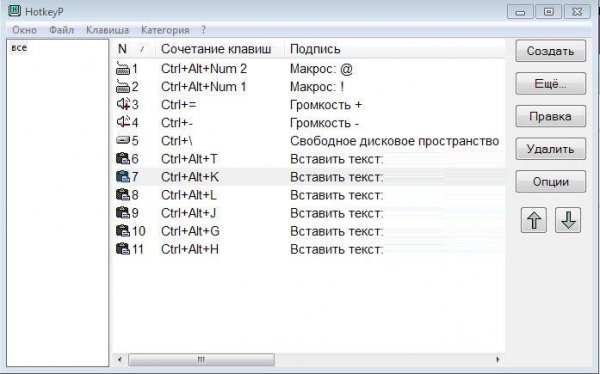Click Вставить текст: in row 11
This screenshot has height=374, width=600.
coord(337,249)
